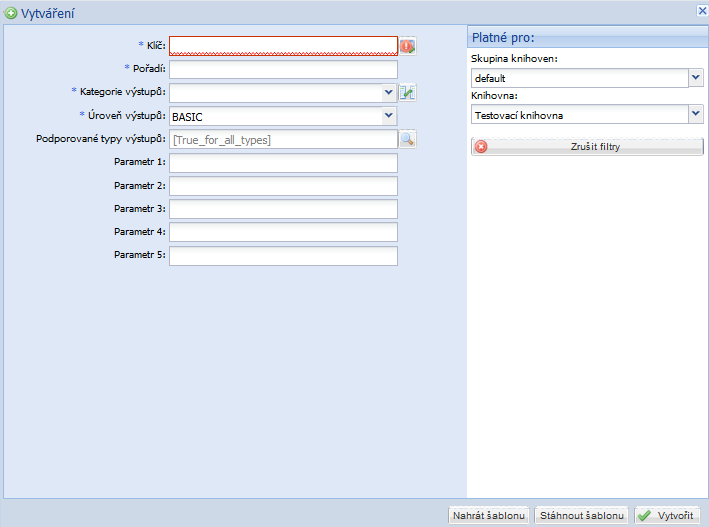Focus the Parametr 2 text box
Image resolution: width=709 pixels, height=527 pixels.
[283, 186]
